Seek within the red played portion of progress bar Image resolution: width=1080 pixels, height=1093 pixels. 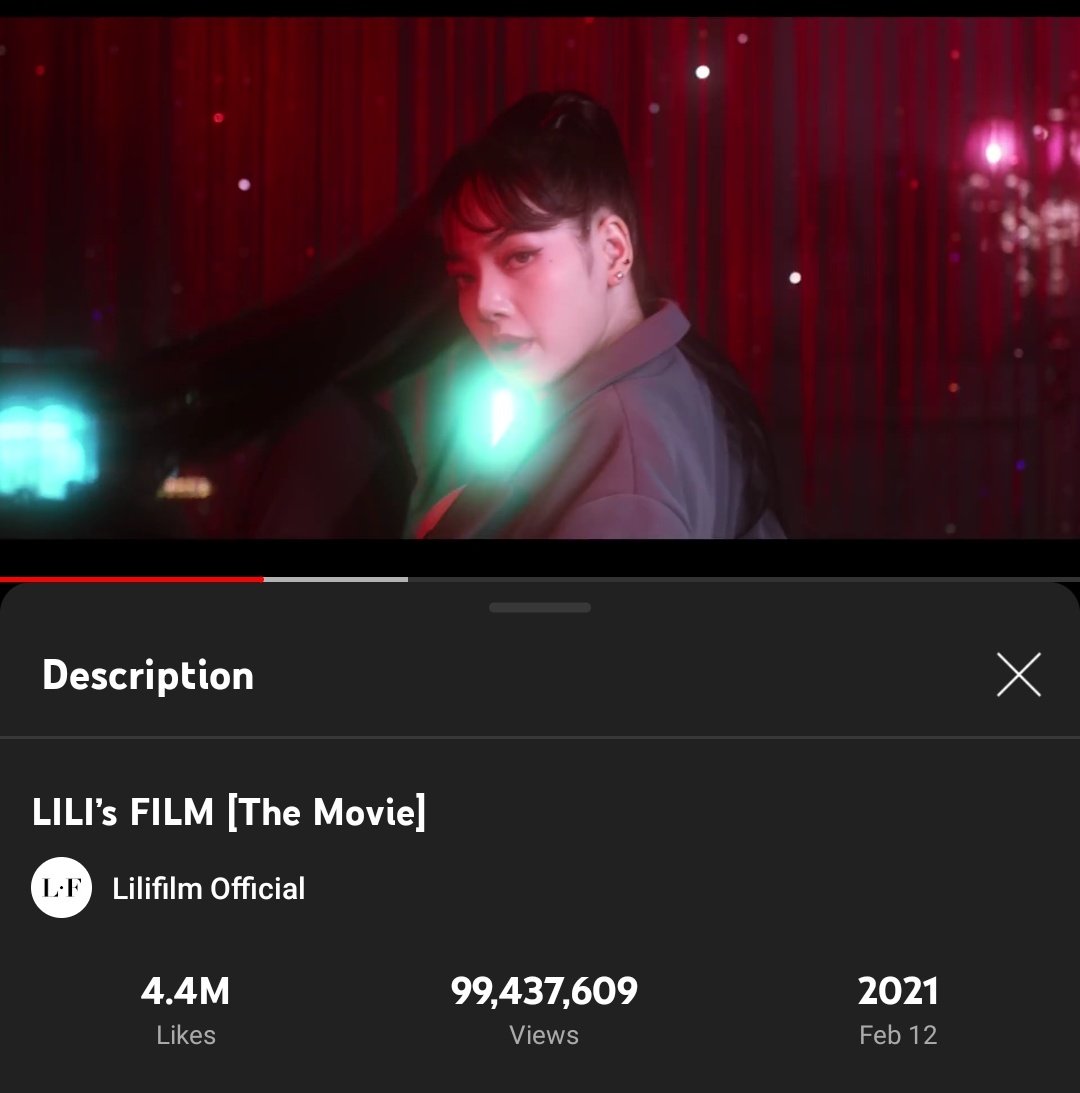[x=132, y=579]
